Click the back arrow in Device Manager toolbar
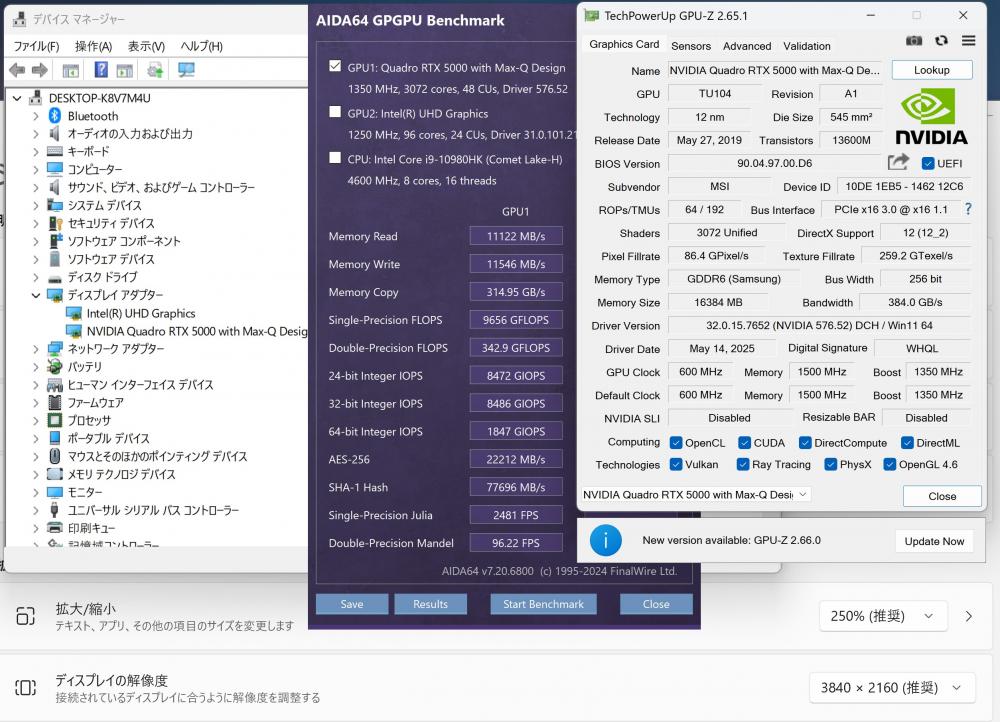Image resolution: width=1000 pixels, height=722 pixels. 17,70
